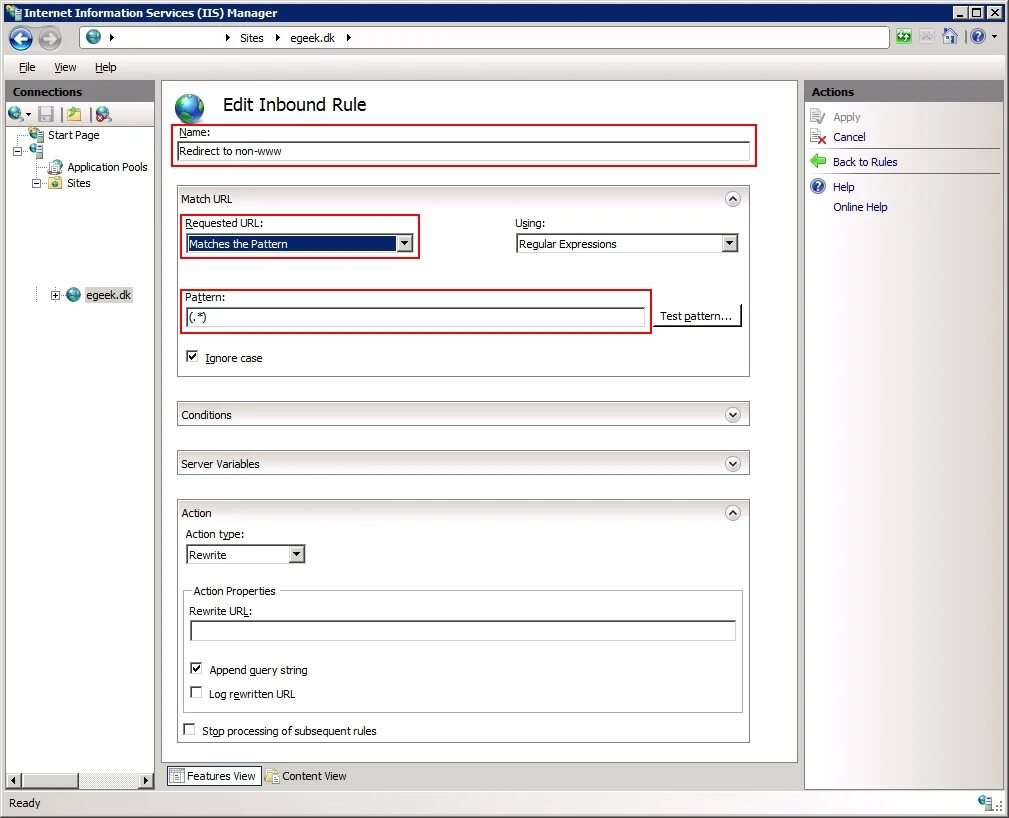Collapse the Sites tree node

coord(37,183)
